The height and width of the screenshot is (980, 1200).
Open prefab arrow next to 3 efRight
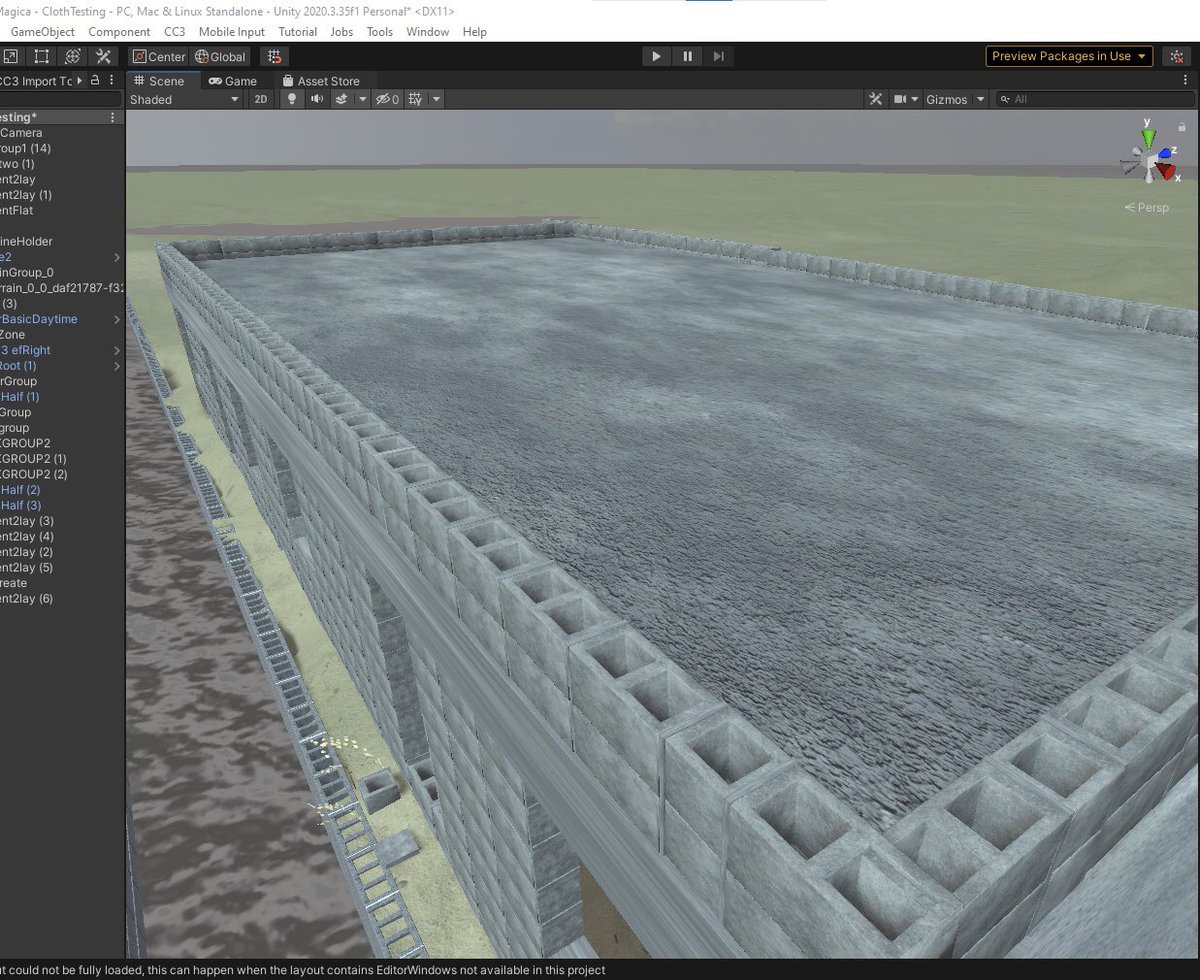coord(117,350)
